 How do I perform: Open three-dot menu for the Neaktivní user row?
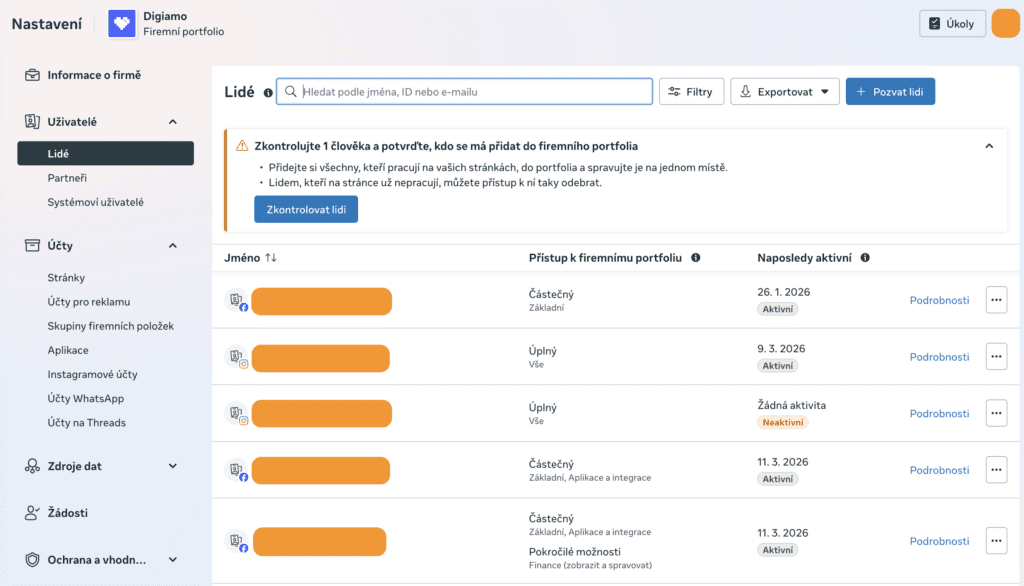(x=996, y=413)
